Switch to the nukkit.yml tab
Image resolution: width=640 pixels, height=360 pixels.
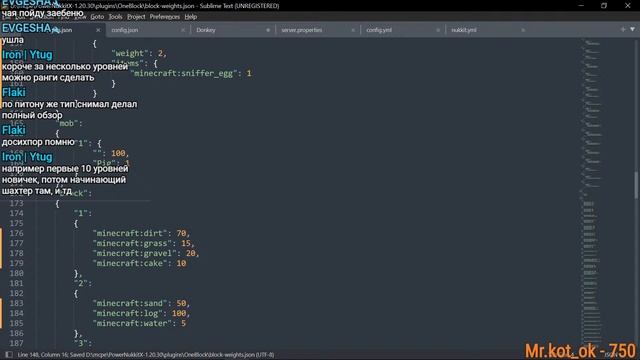(x=464, y=30)
